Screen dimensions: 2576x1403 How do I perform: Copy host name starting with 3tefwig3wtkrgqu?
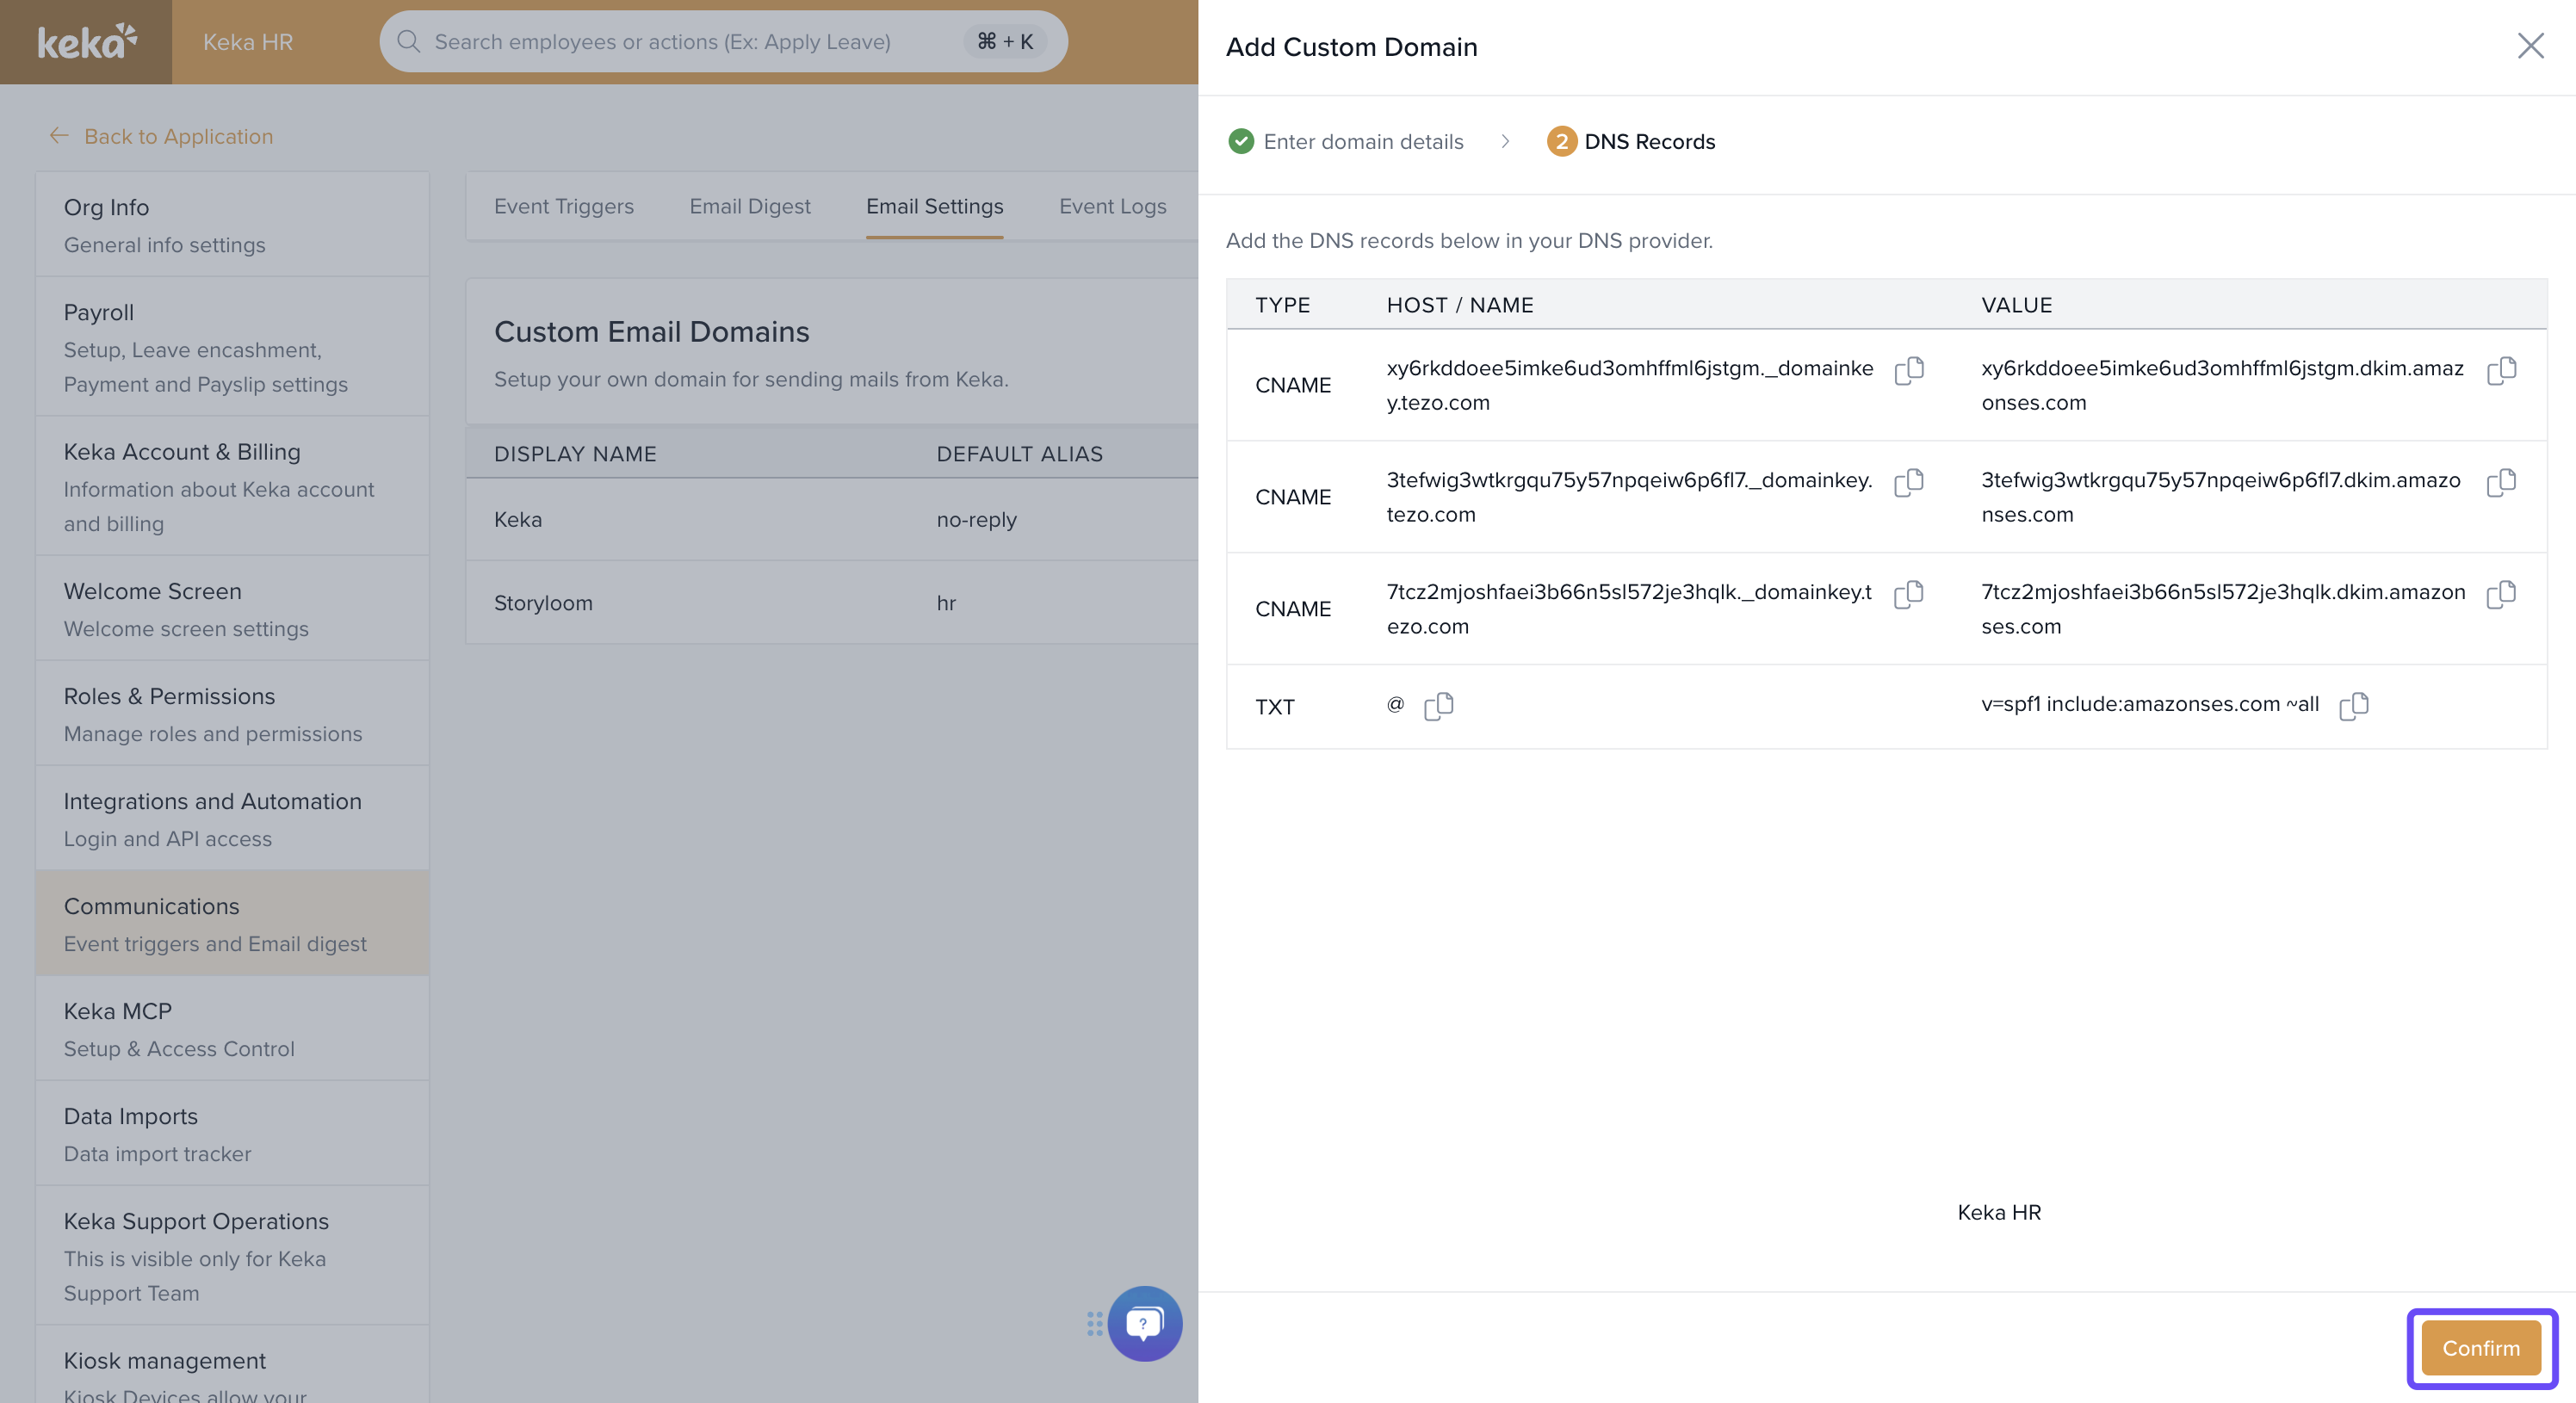pyautogui.click(x=1909, y=482)
